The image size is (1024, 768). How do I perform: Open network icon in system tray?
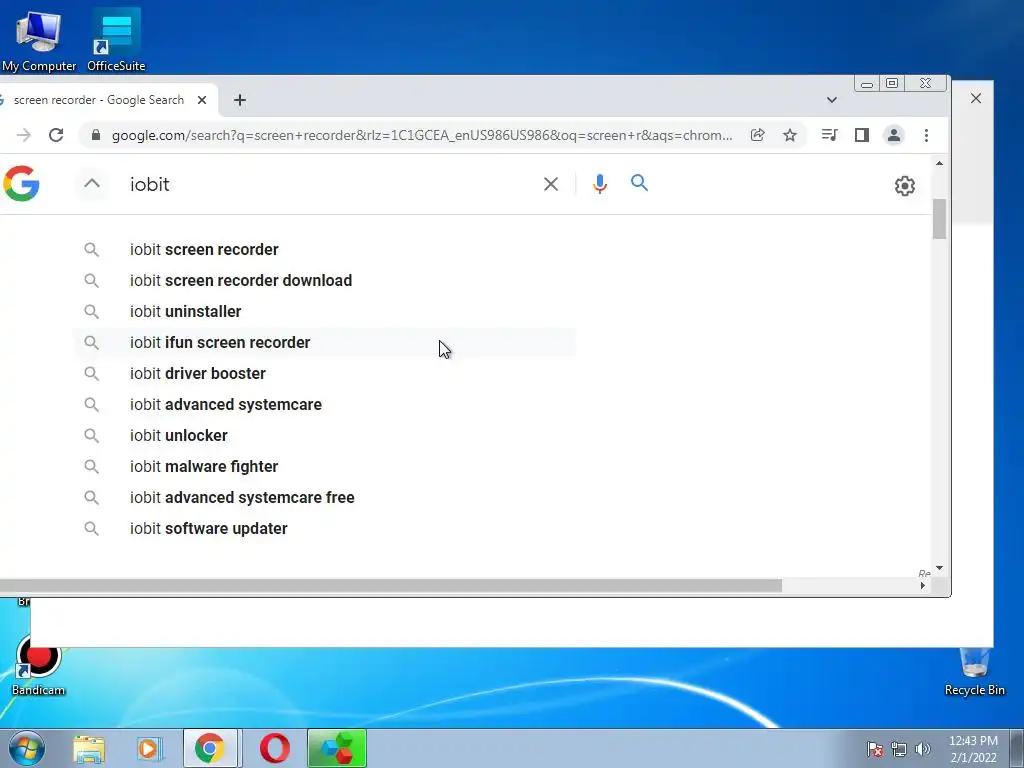coord(899,749)
